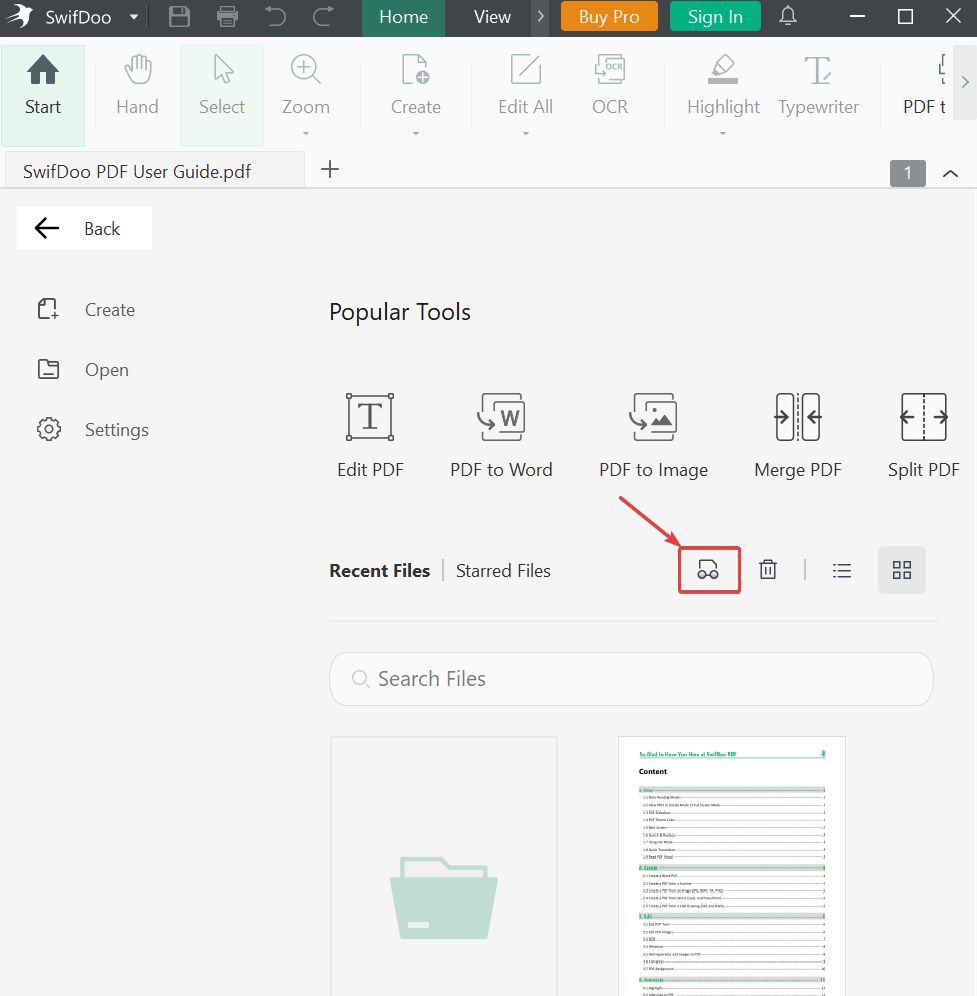Show the Starred Files tab
Viewport: 977px width, 996px height.
[x=503, y=570]
